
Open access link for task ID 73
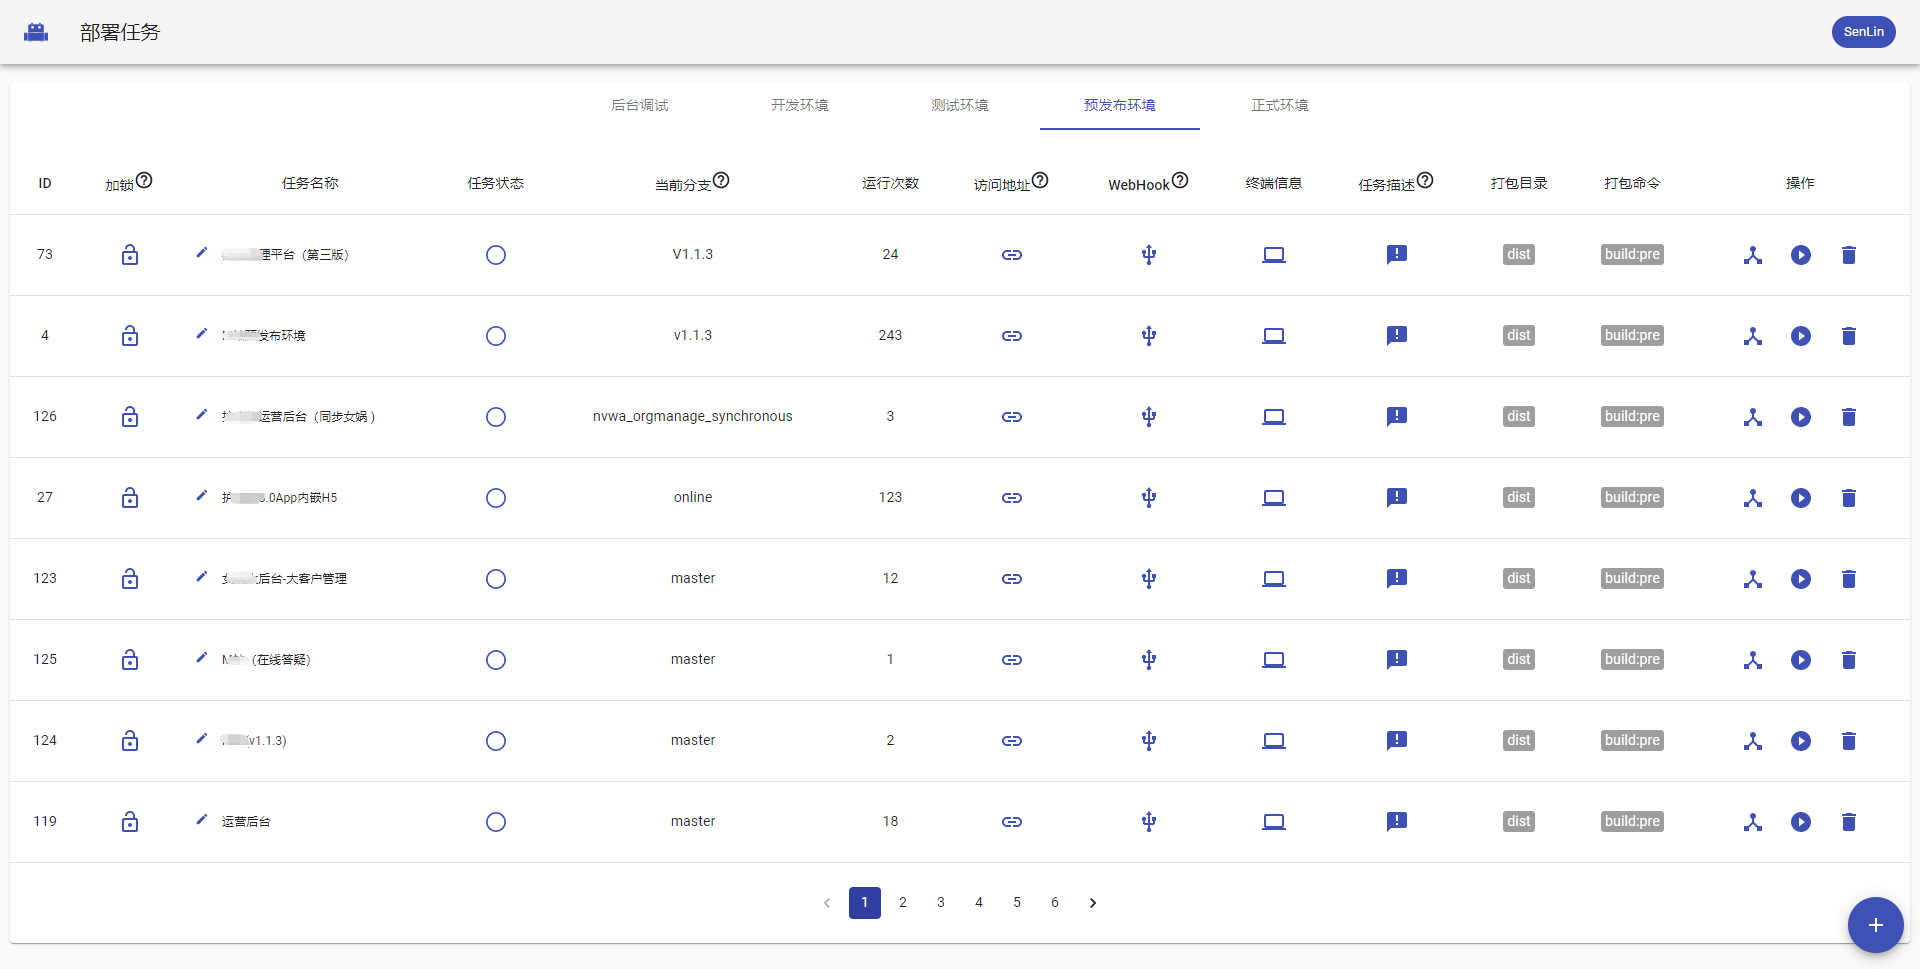pos(1012,255)
